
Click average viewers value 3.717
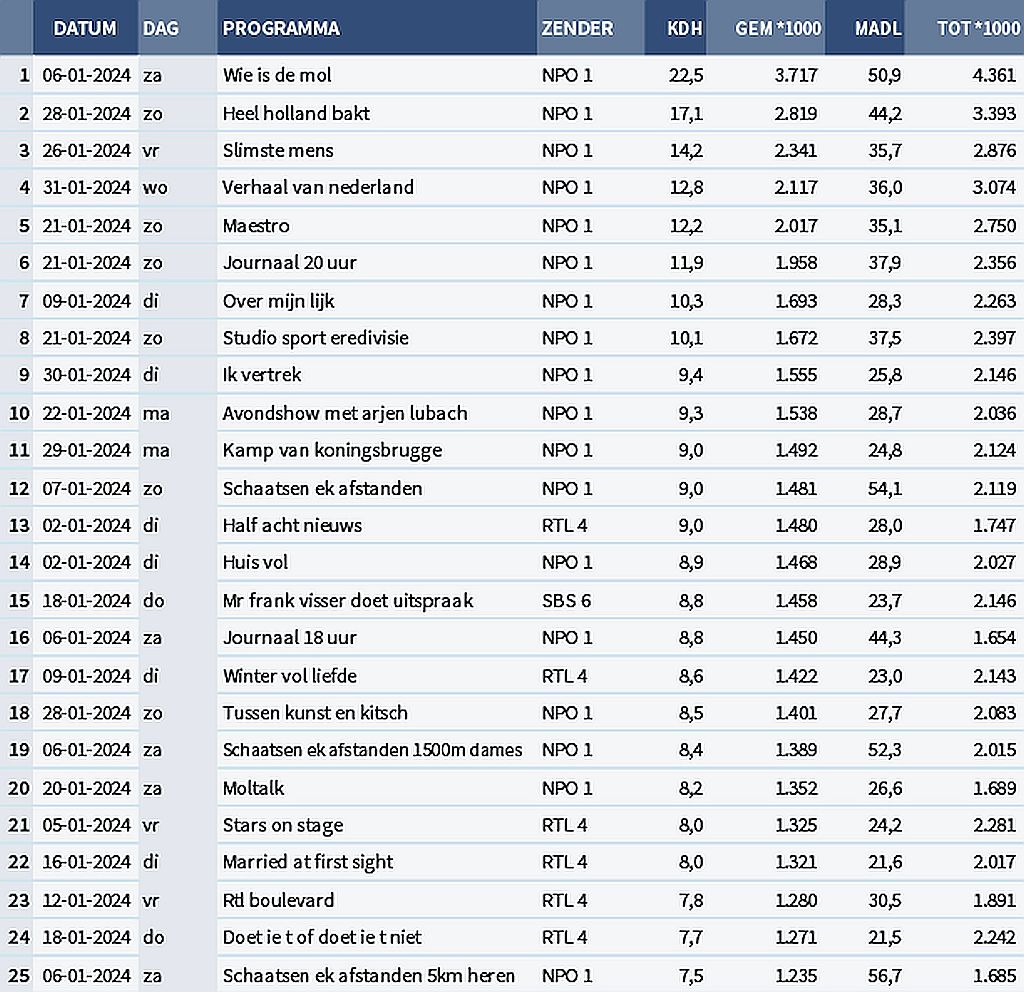pos(796,75)
